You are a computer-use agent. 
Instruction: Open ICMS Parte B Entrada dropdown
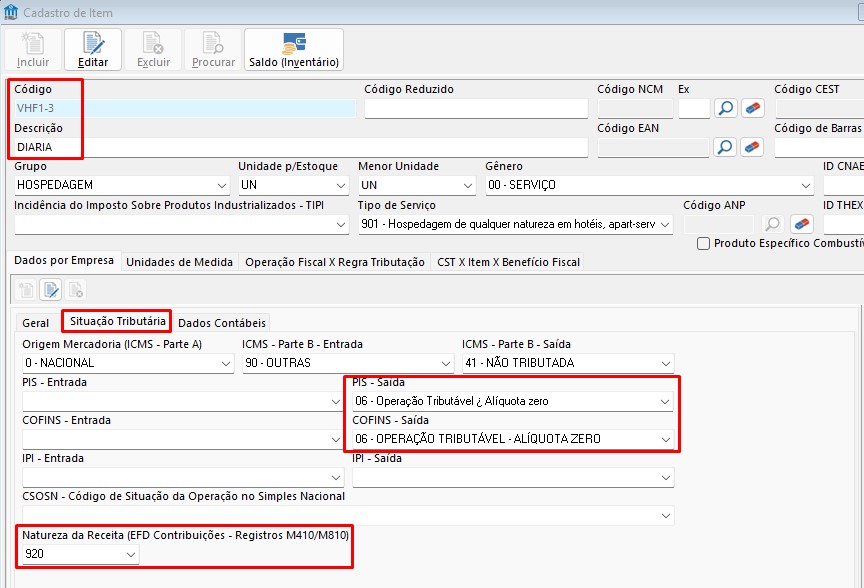click(446, 364)
